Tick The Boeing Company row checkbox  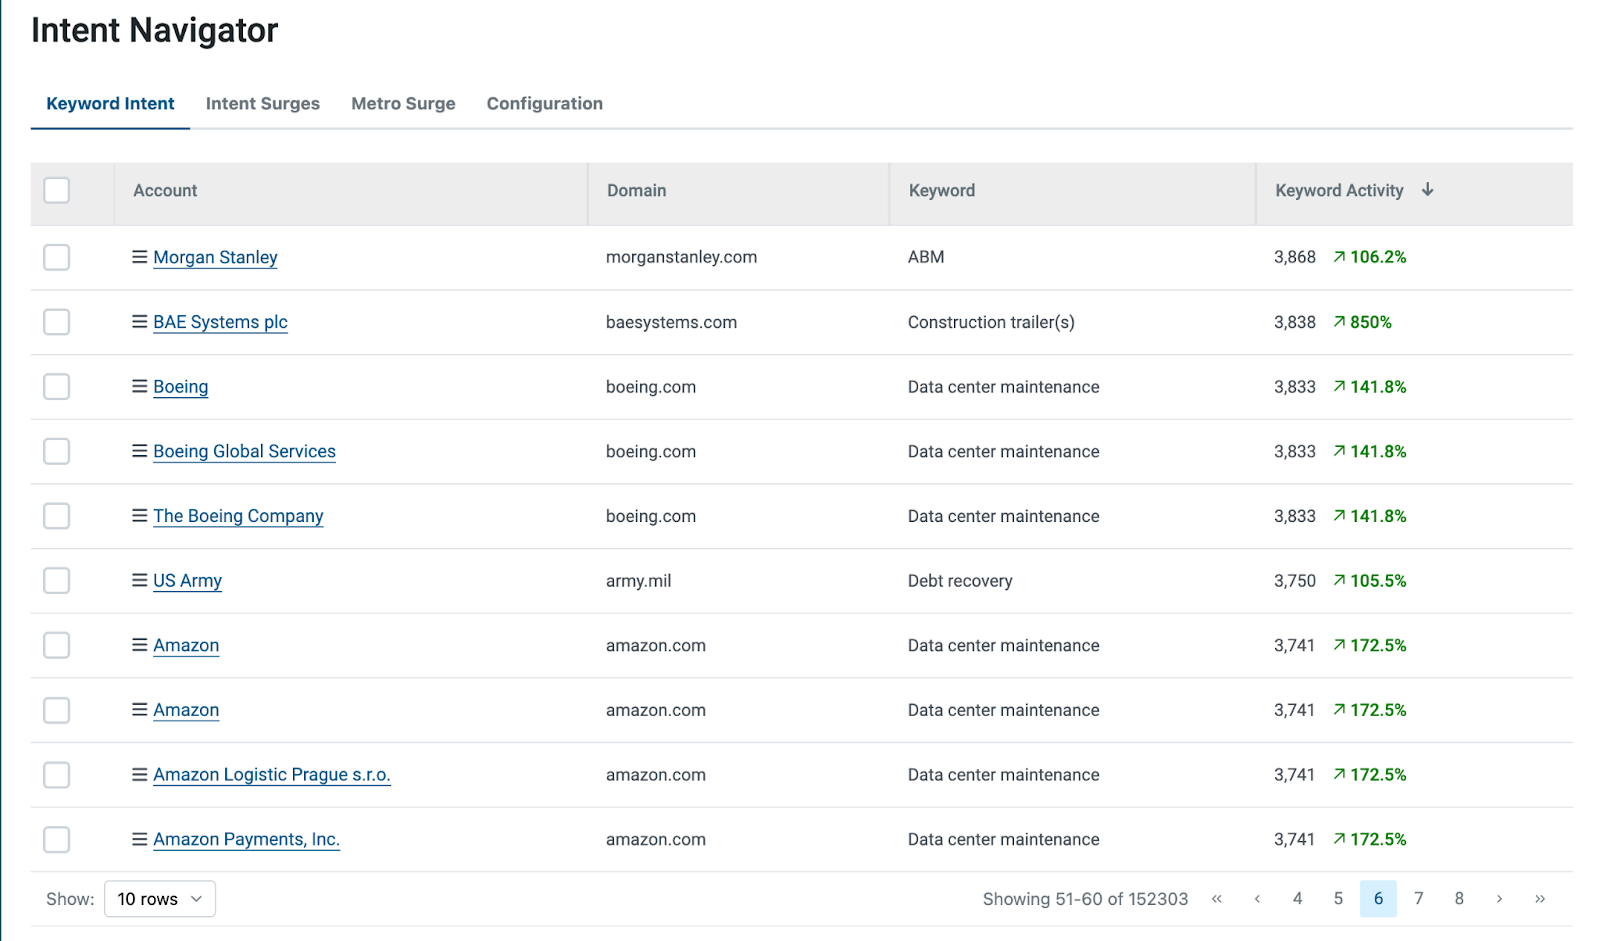pyautogui.click(x=57, y=516)
